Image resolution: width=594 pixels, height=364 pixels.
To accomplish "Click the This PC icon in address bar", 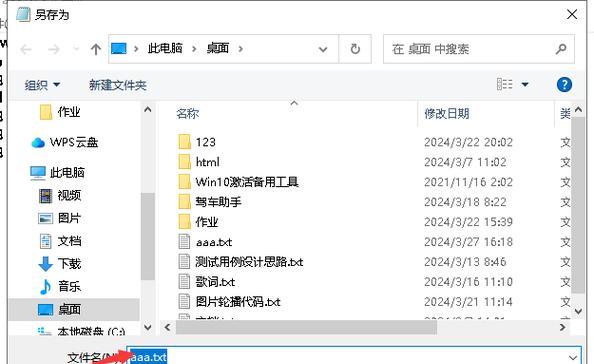I will coord(119,48).
